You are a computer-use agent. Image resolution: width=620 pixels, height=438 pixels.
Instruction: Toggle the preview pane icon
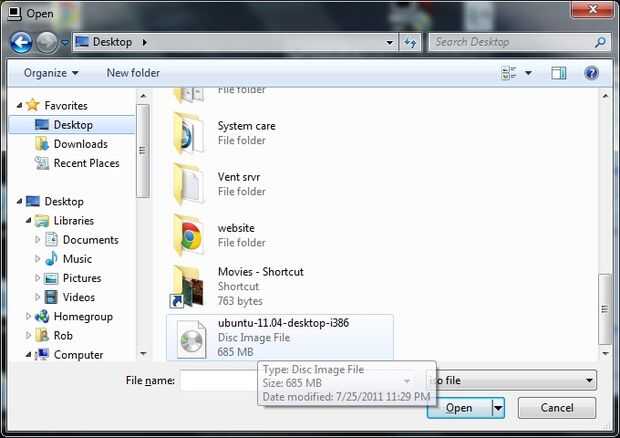(559, 73)
